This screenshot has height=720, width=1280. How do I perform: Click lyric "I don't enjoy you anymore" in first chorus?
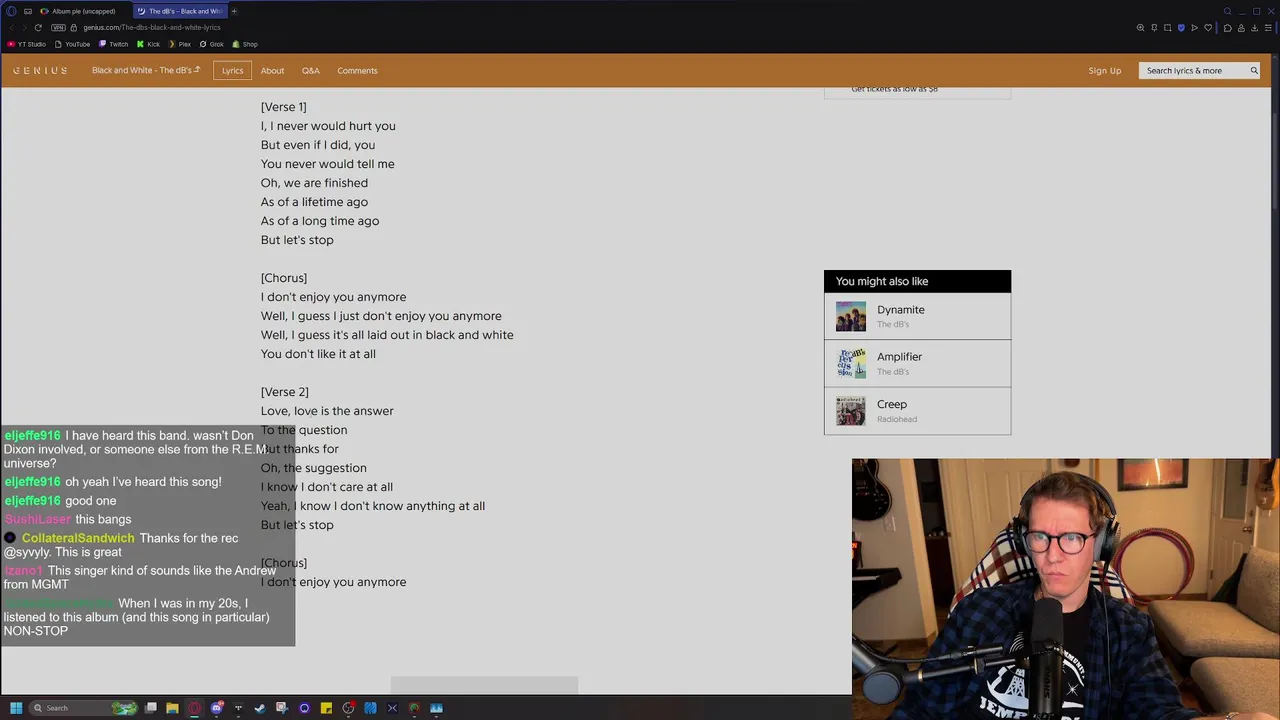pyautogui.click(x=333, y=297)
